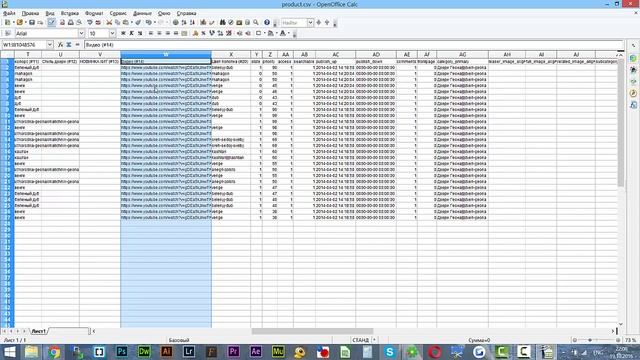640x360 pixels.
Task: Run the spelling check icon
Action: click(89, 22)
